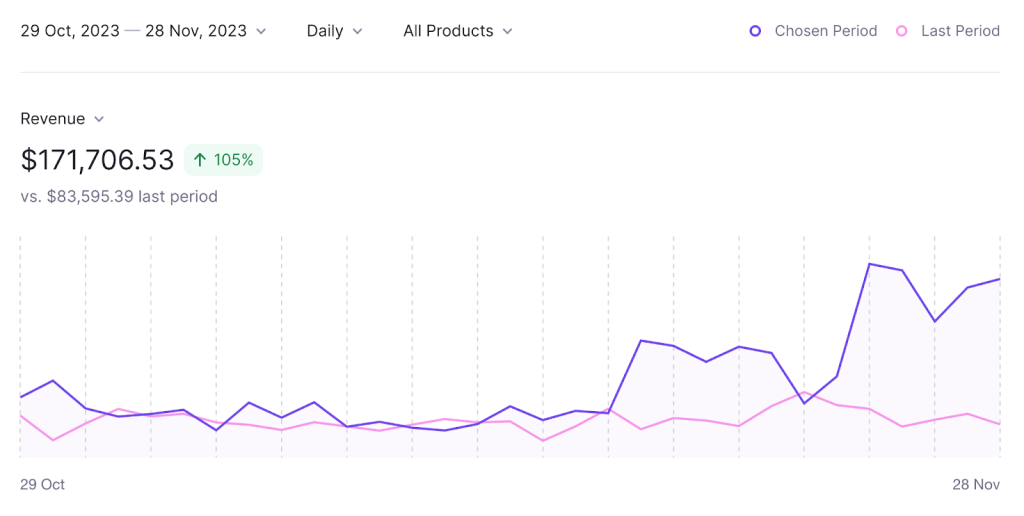Screen dimensions: 1024x516
Task: Click the purple Chosen Period legend circle
Action: tap(756, 31)
